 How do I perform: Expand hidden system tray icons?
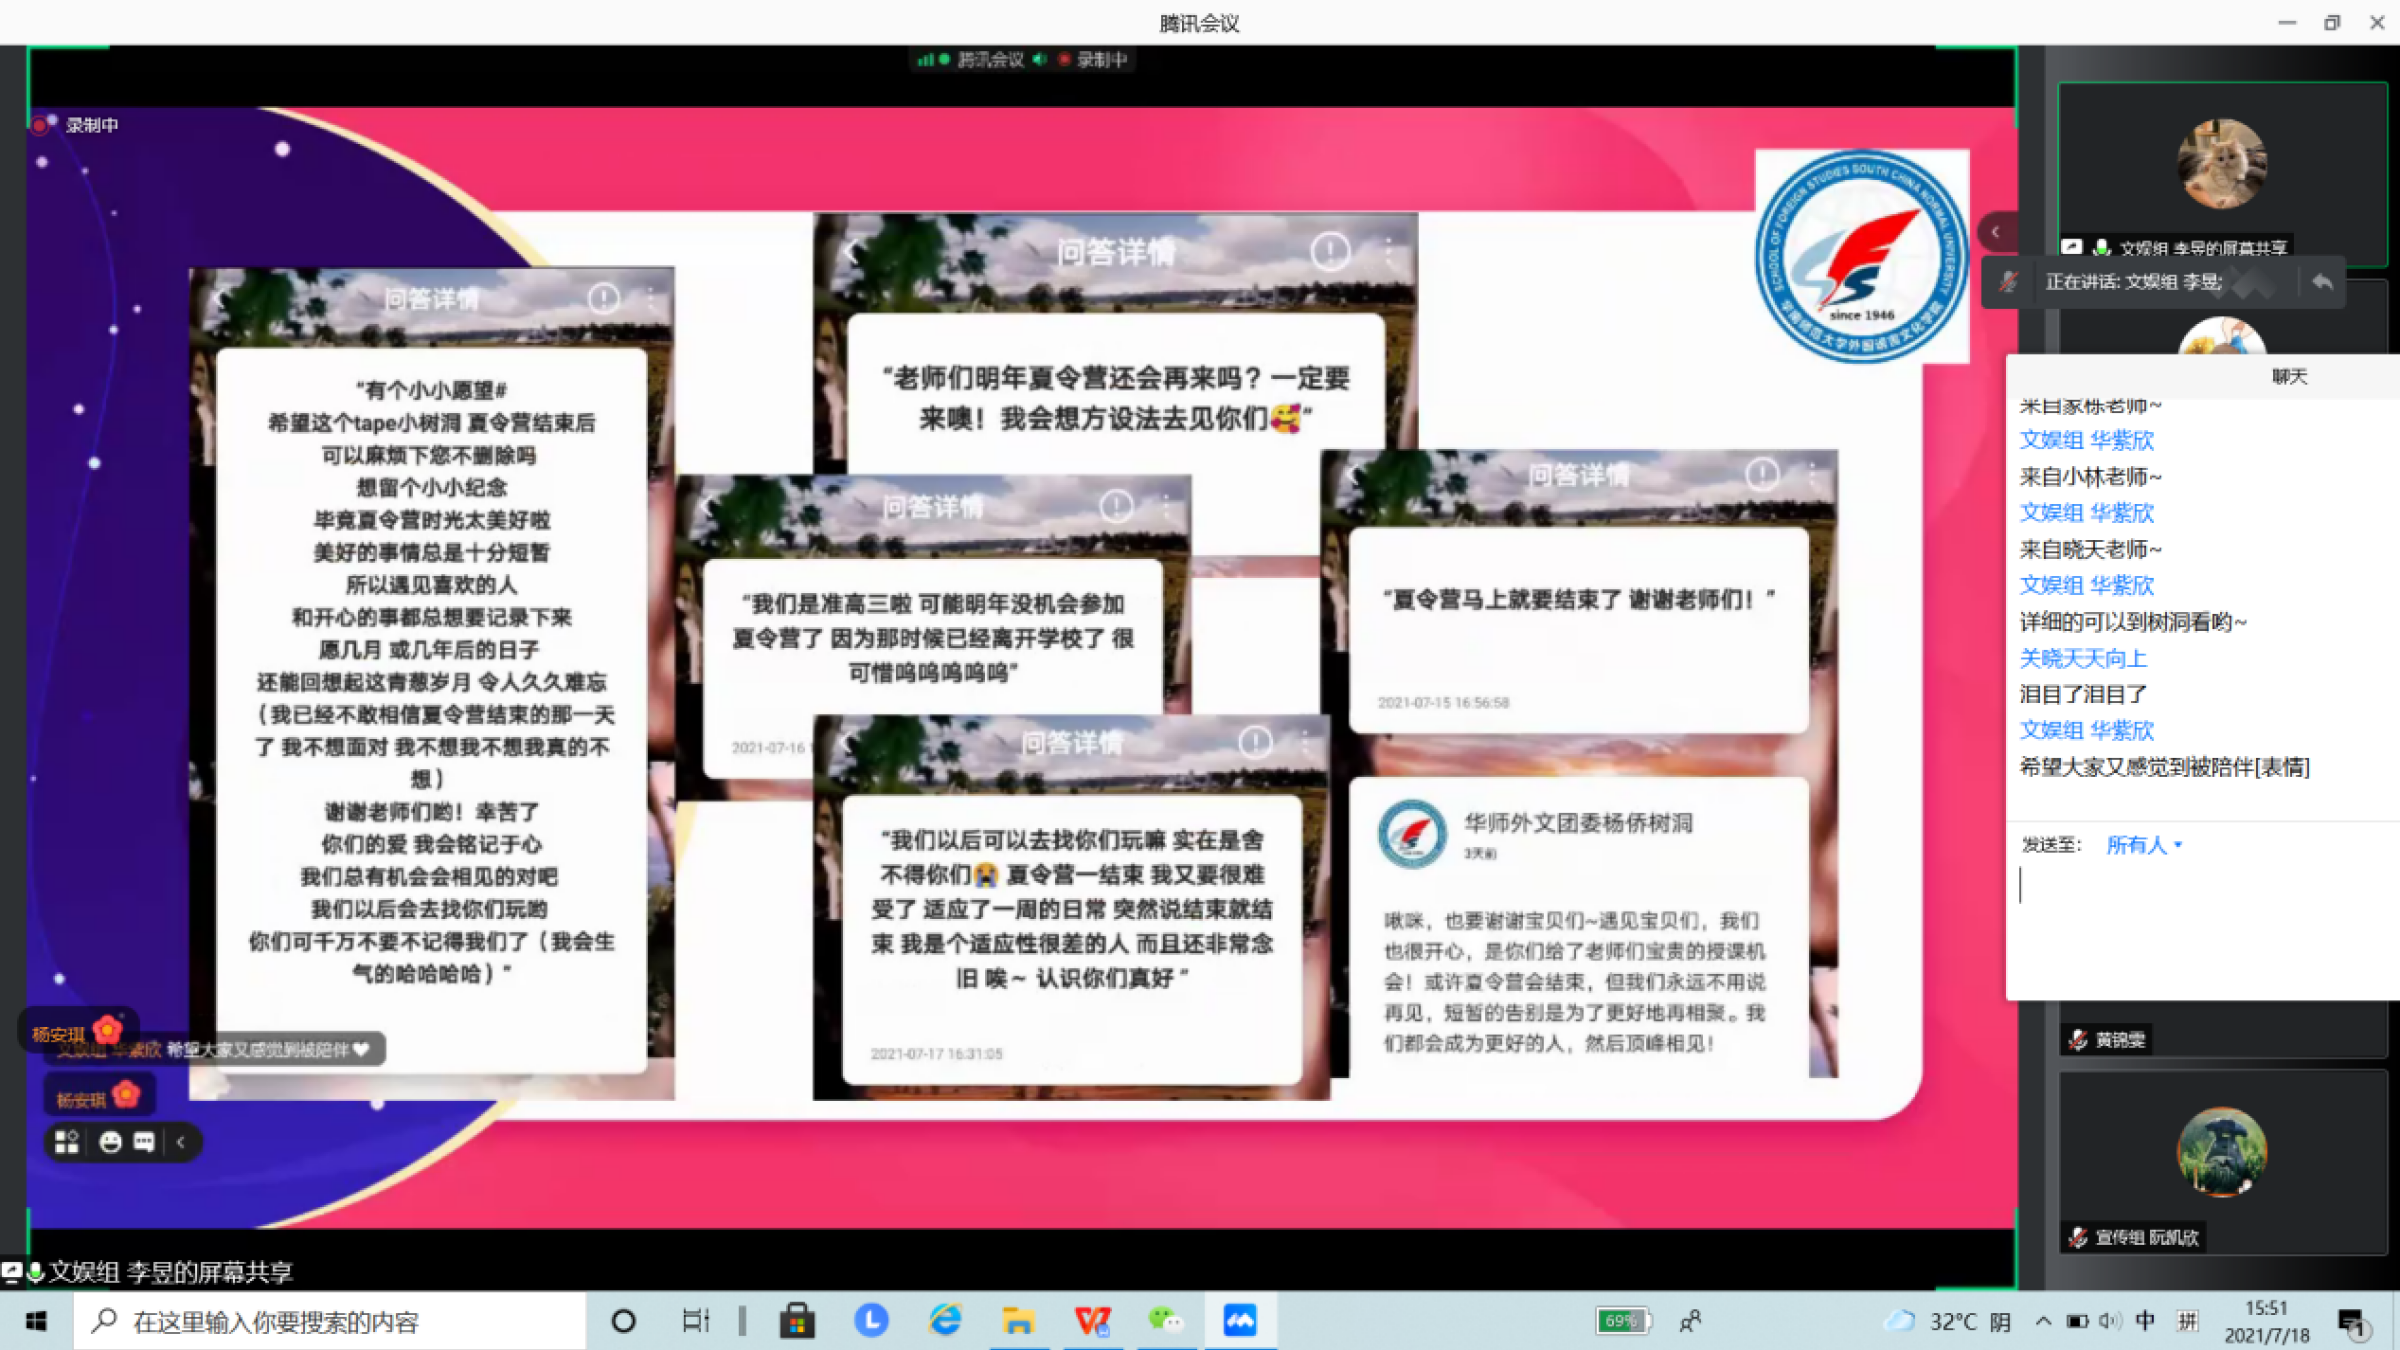tap(2043, 1322)
